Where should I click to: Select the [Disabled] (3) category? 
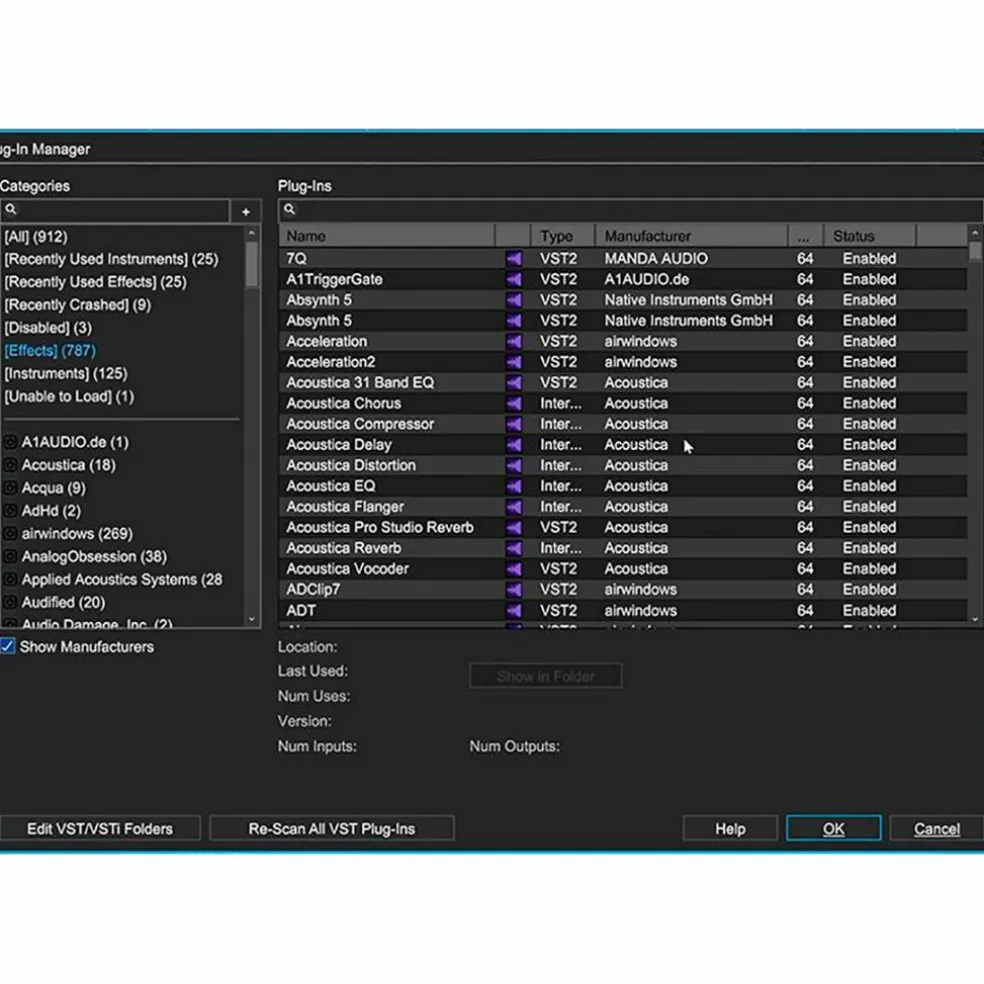48,328
